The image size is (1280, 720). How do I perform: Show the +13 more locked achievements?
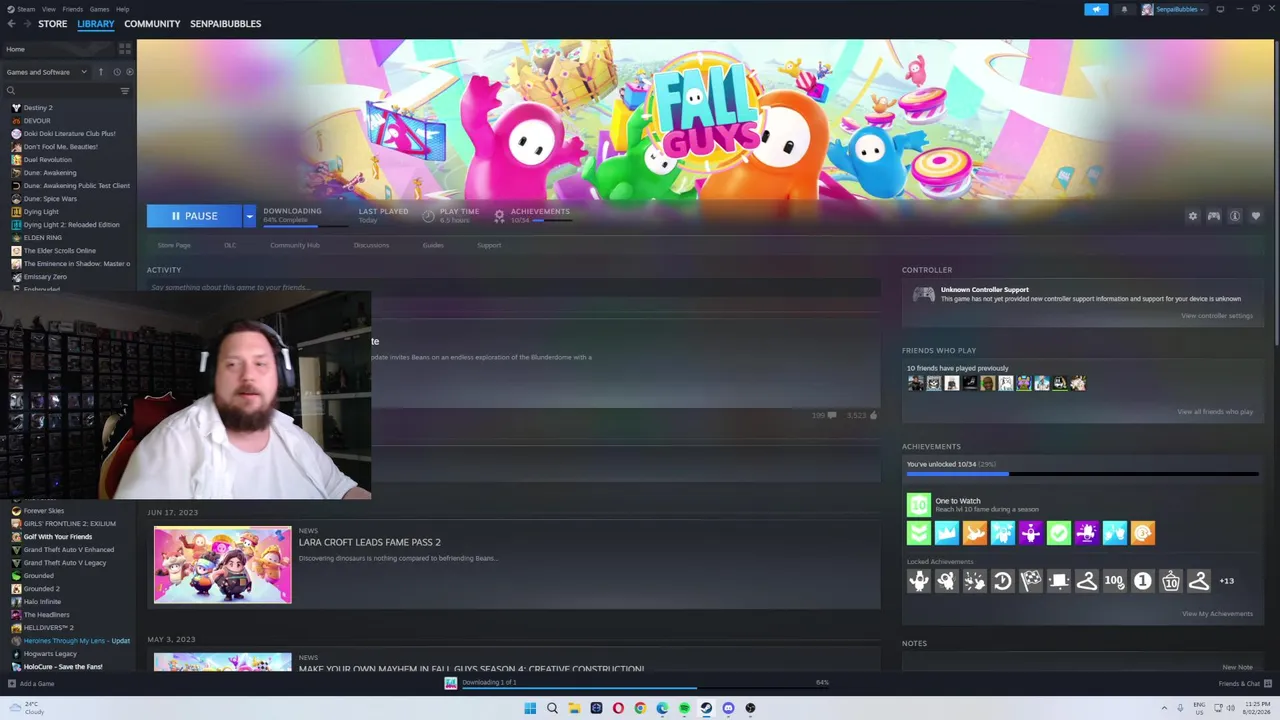(1227, 581)
